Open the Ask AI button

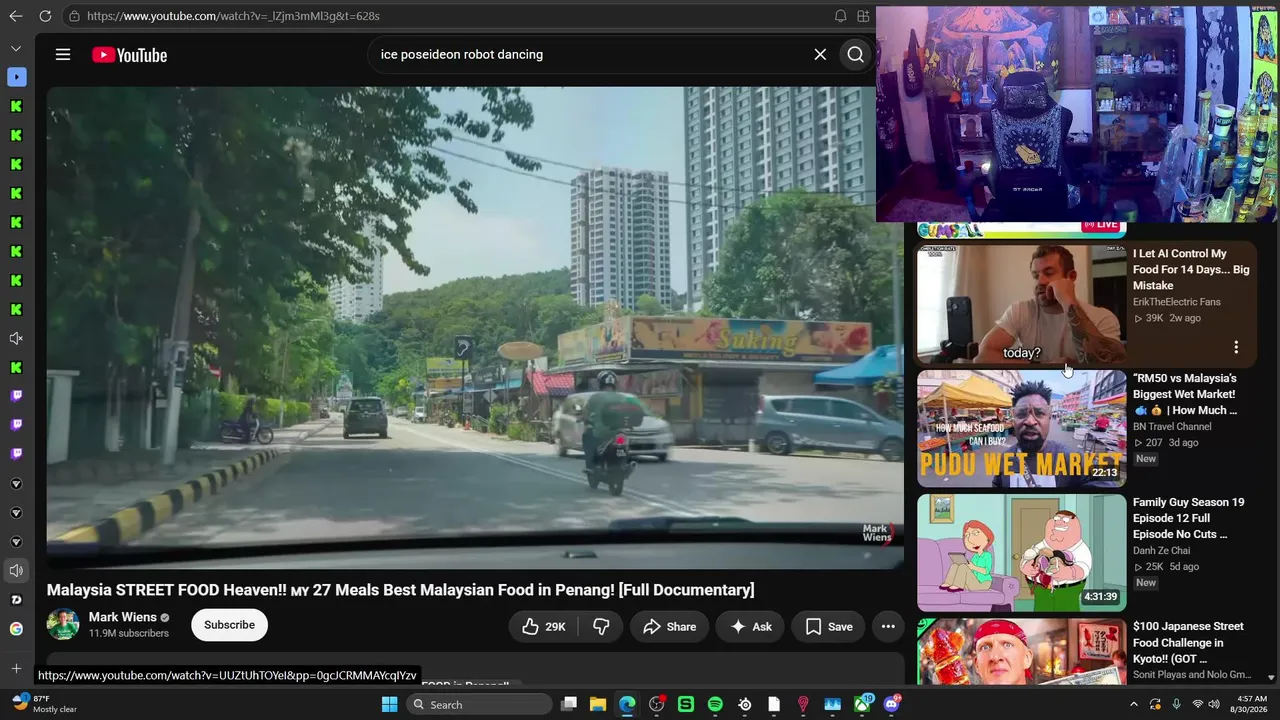750,627
